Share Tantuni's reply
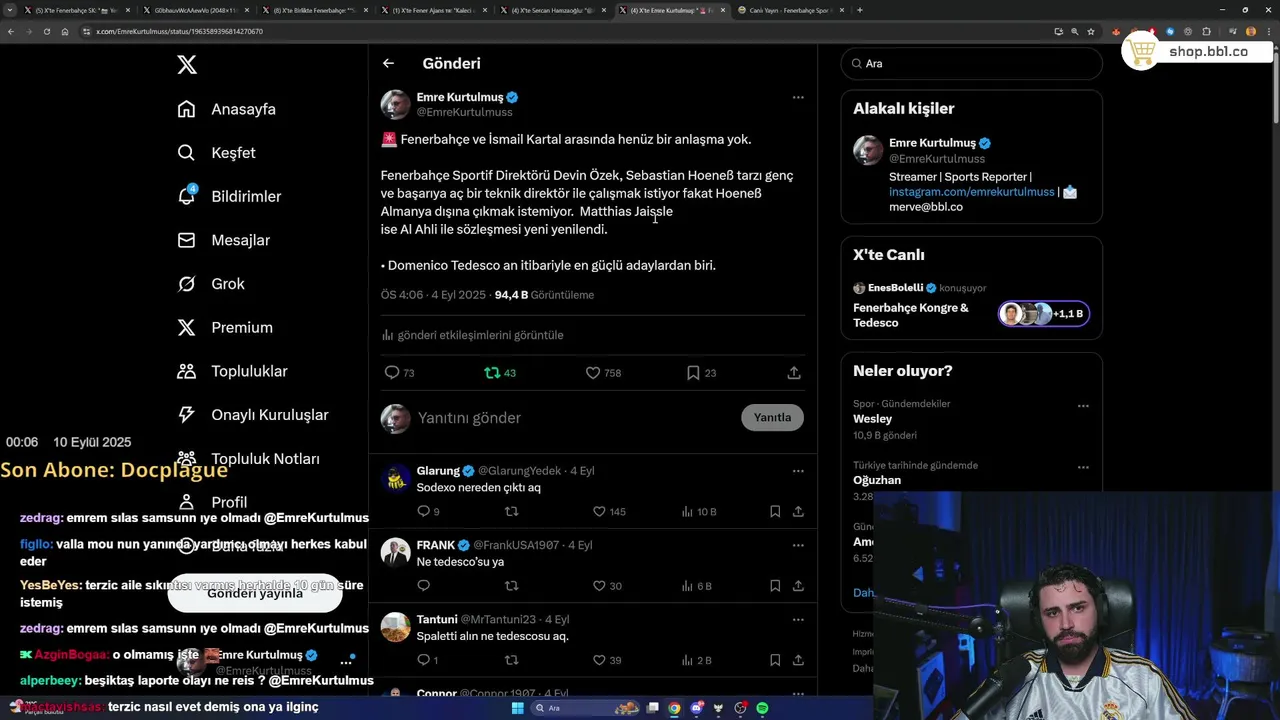 798,660
